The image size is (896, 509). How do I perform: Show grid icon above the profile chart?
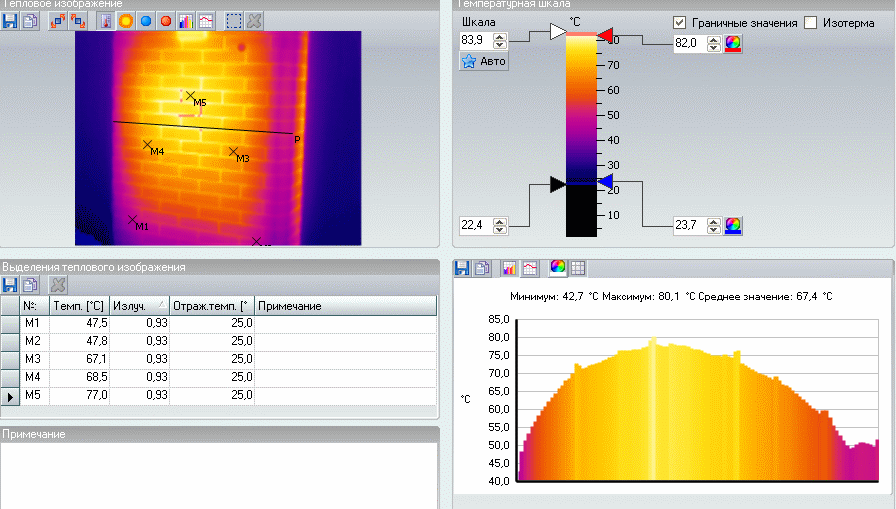pyautogui.click(x=578, y=268)
